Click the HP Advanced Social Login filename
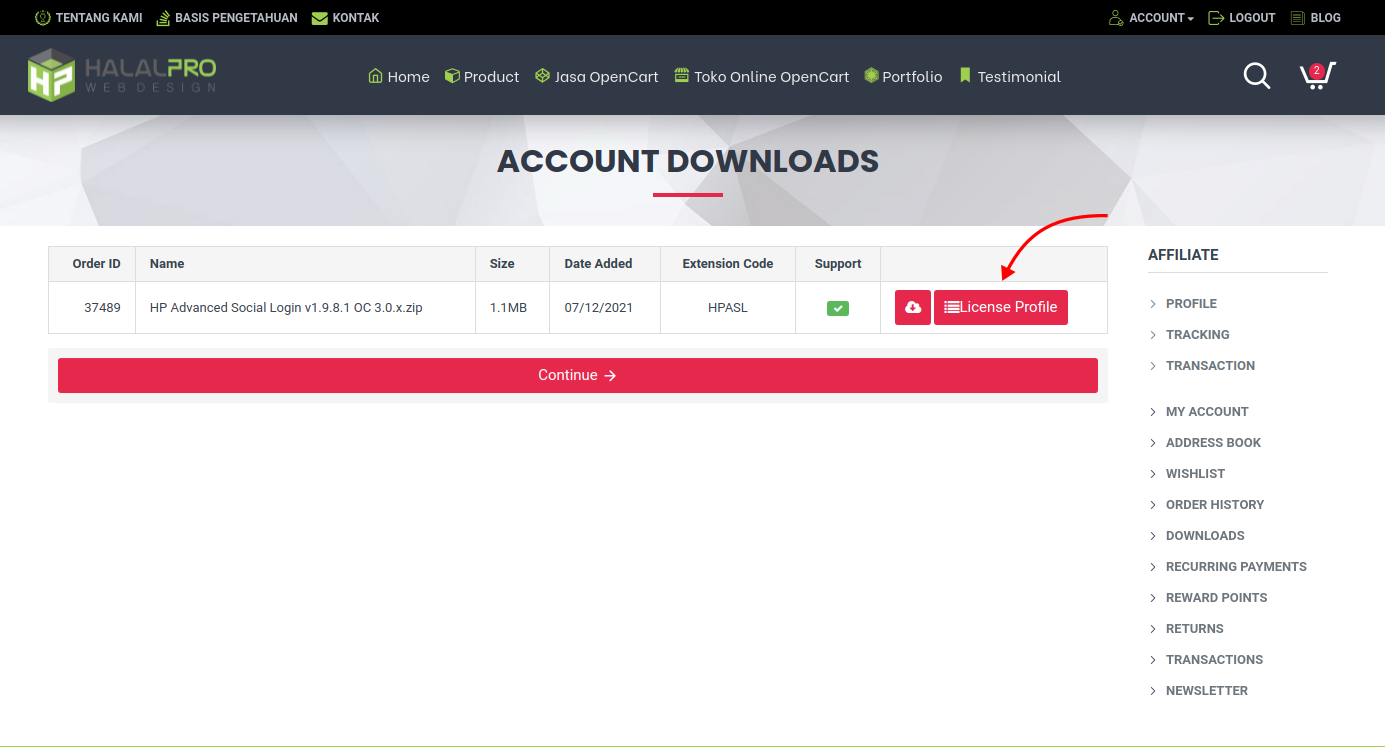This screenshot has height=747, width=1385. (286, 308)
